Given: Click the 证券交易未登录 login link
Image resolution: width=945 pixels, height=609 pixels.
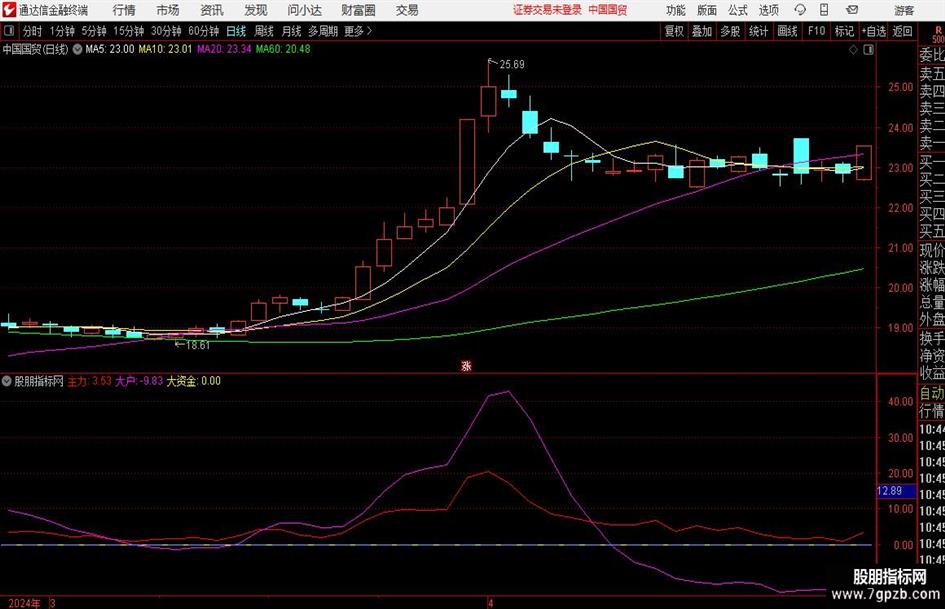Looking at the screenshot, I should click(x=547, y=10).
